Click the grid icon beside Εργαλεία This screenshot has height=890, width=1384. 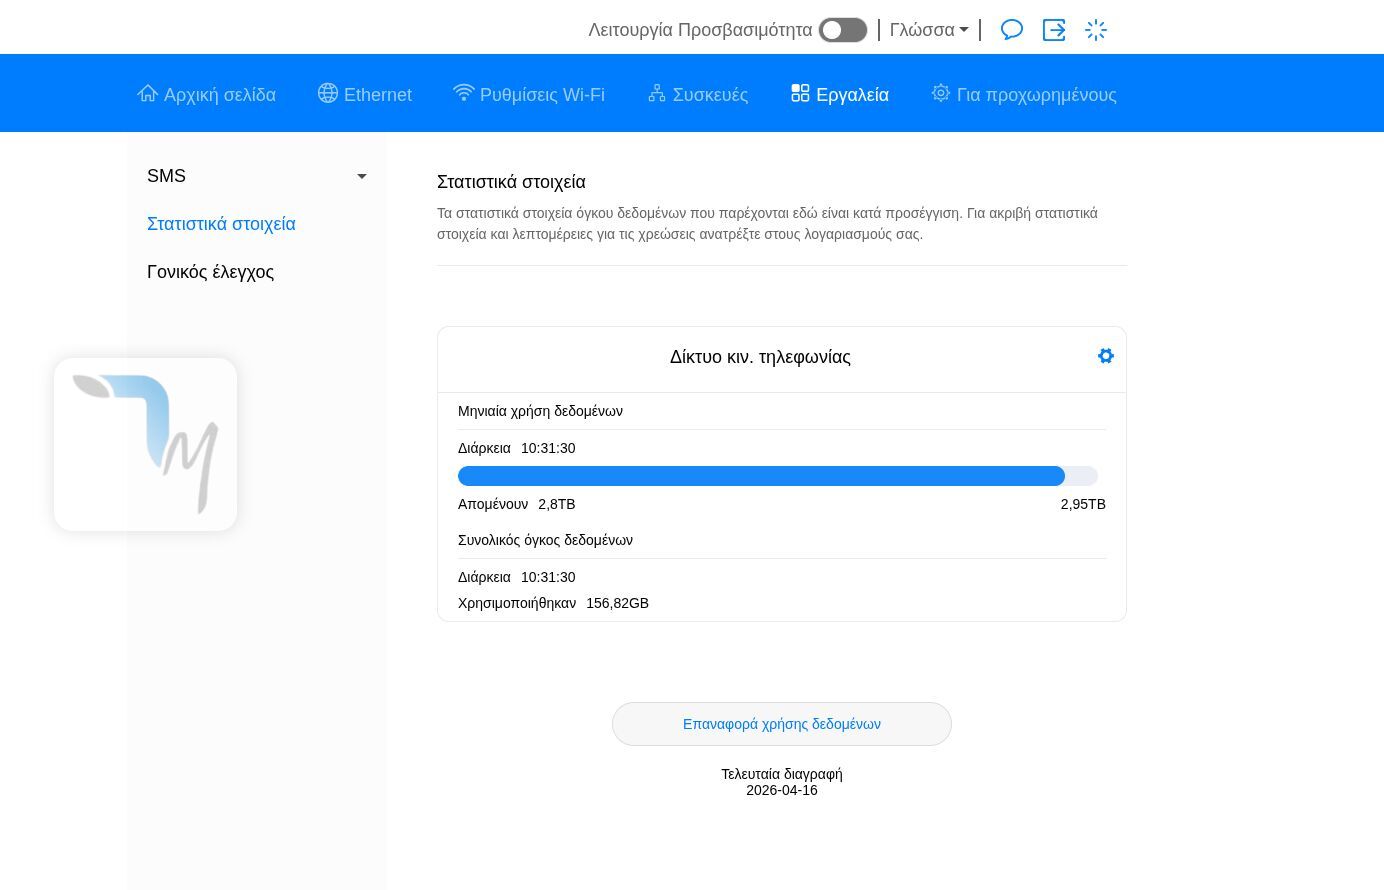click(800, 94)
